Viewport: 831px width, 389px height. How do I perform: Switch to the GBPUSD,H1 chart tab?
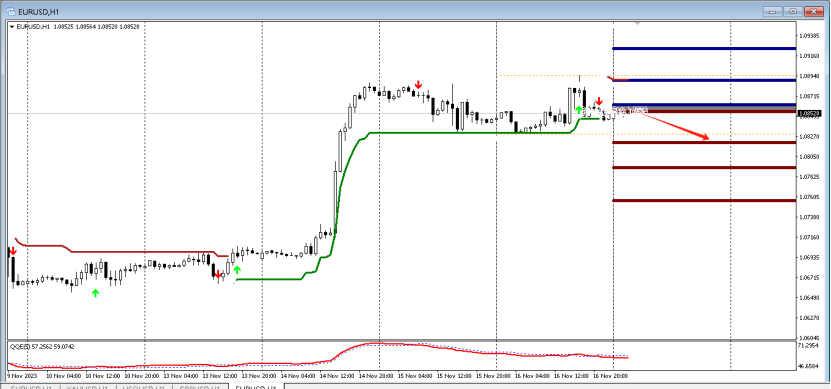[201, 388]
